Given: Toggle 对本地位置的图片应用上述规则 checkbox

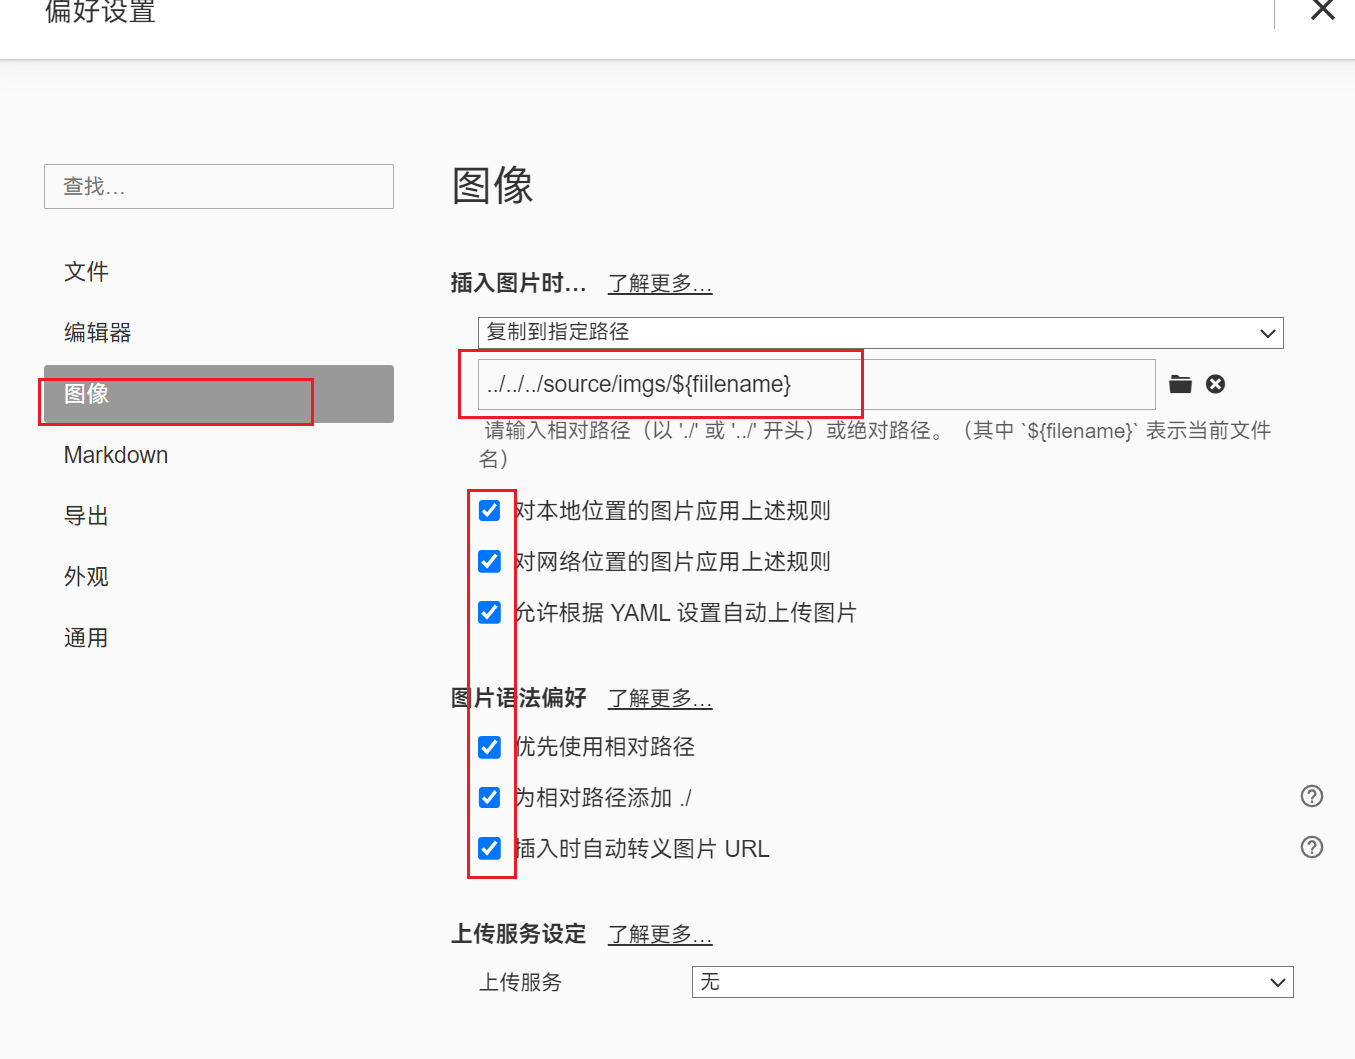Looking at the screenshot, I should click(x=489, y=511).
